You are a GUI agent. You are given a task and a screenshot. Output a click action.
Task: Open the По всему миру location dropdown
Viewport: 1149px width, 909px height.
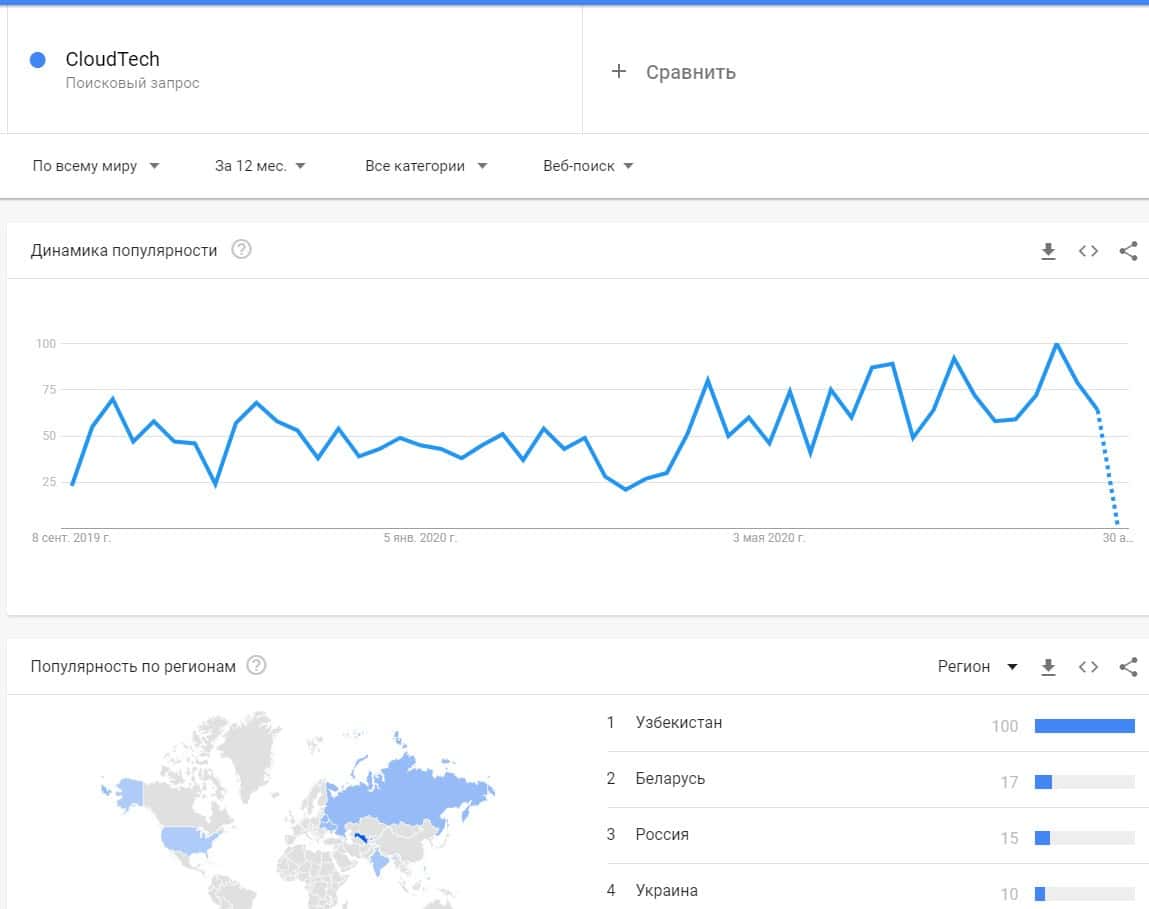96,166
